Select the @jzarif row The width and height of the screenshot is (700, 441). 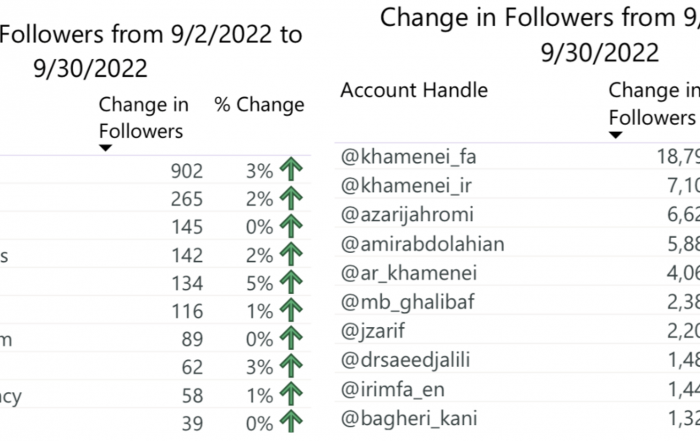click(517, 331)
